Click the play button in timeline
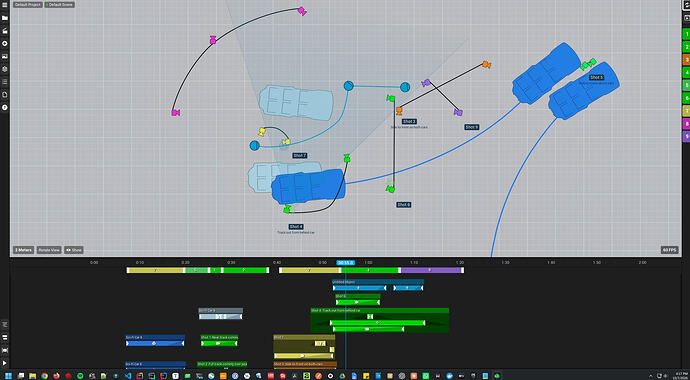Screen dimensions: 690x380 pos(5,363)
